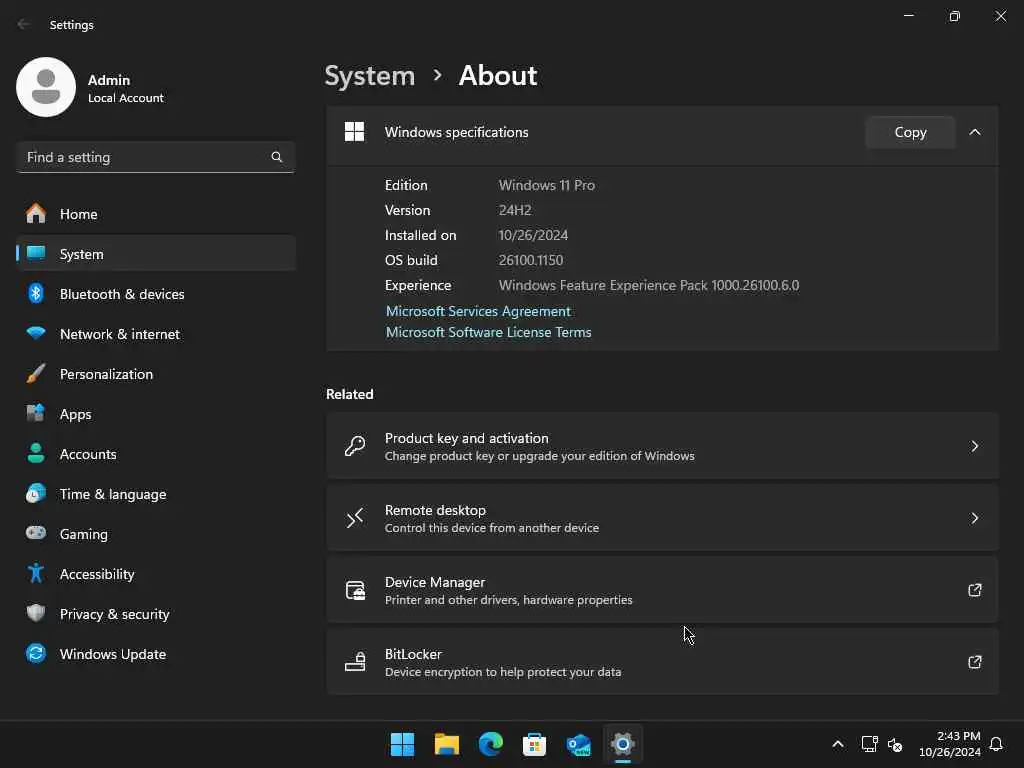Open Time & language settings
This screenshot has height=768, width=1024.
point(156,493)
